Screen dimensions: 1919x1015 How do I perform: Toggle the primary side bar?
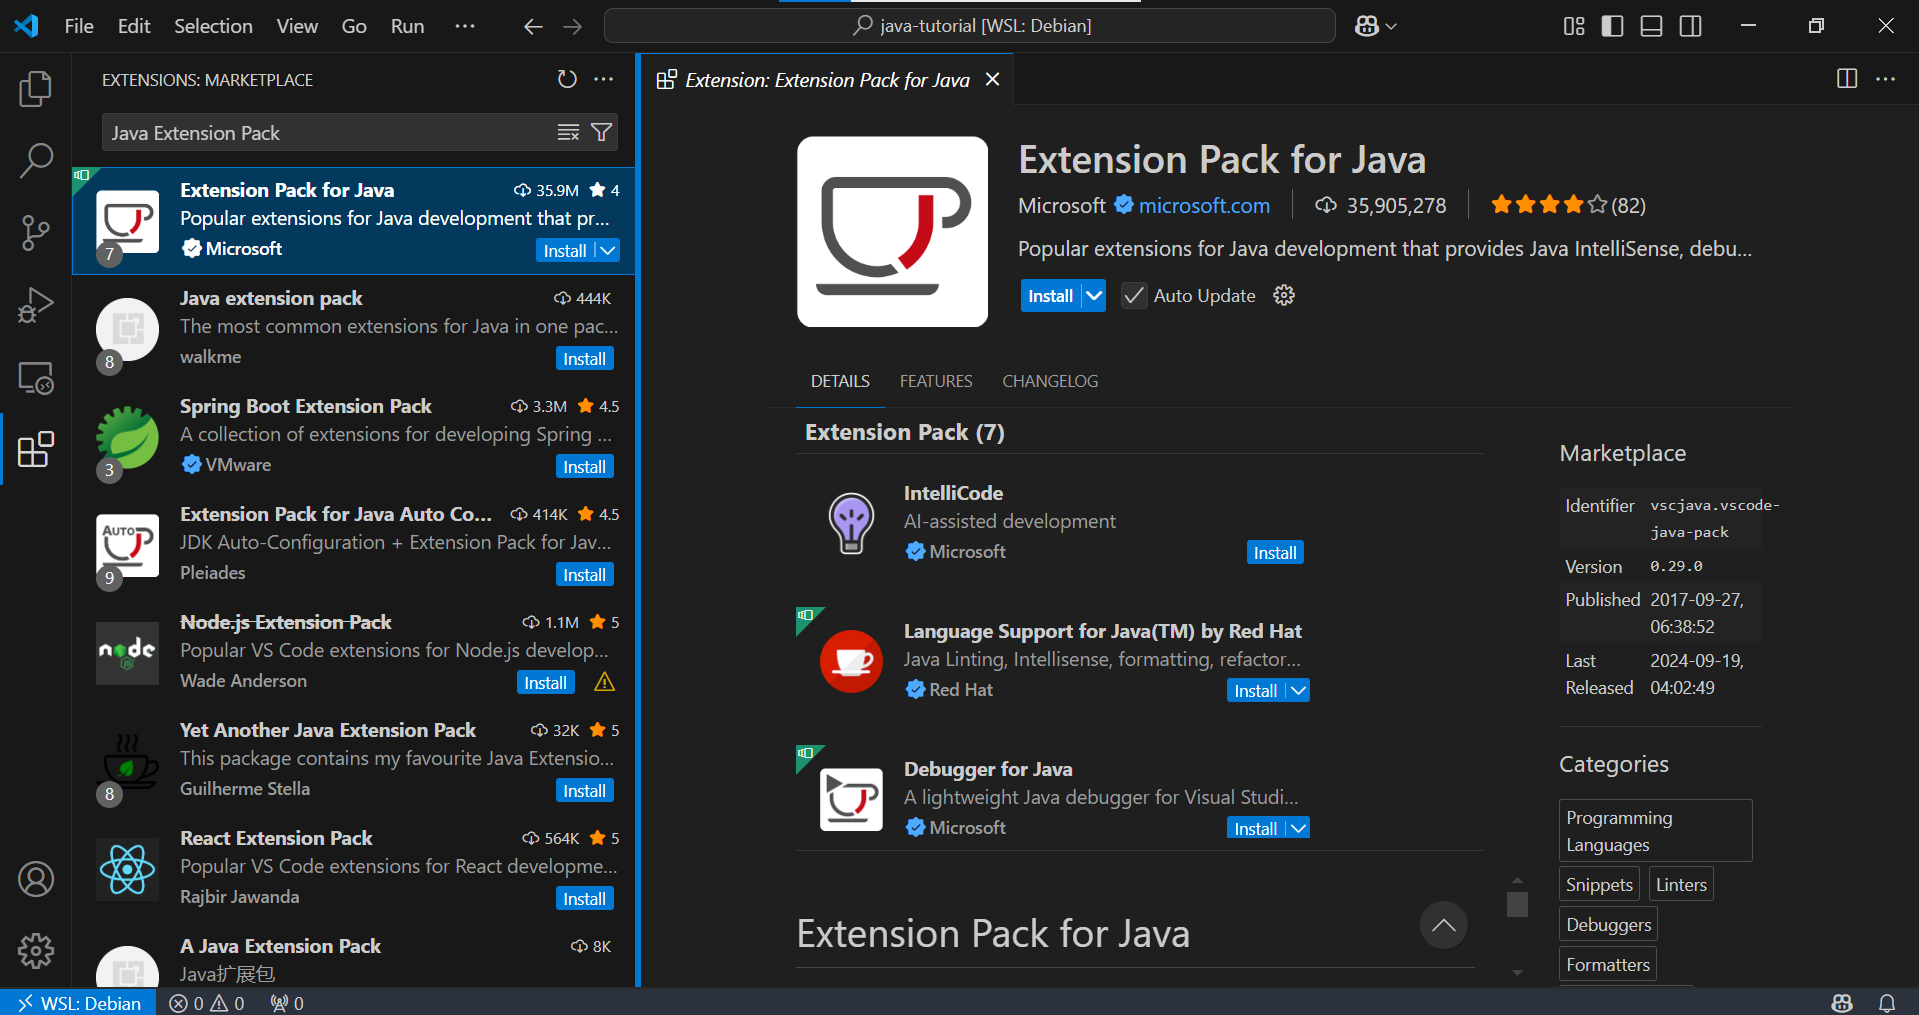1612,26
